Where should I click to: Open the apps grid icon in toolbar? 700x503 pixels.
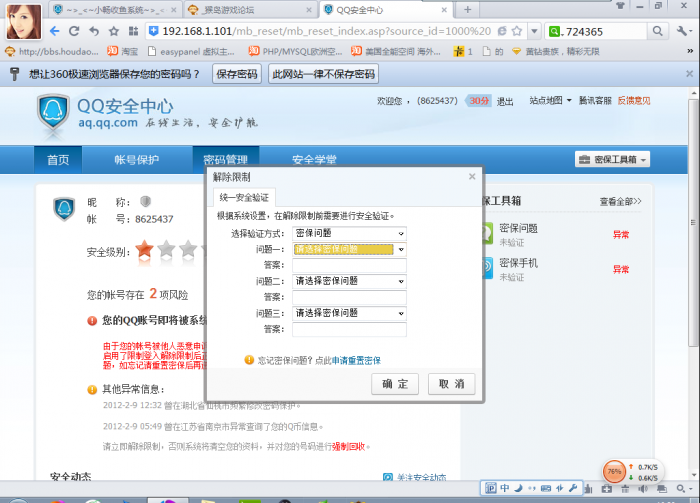pos(133,31)
